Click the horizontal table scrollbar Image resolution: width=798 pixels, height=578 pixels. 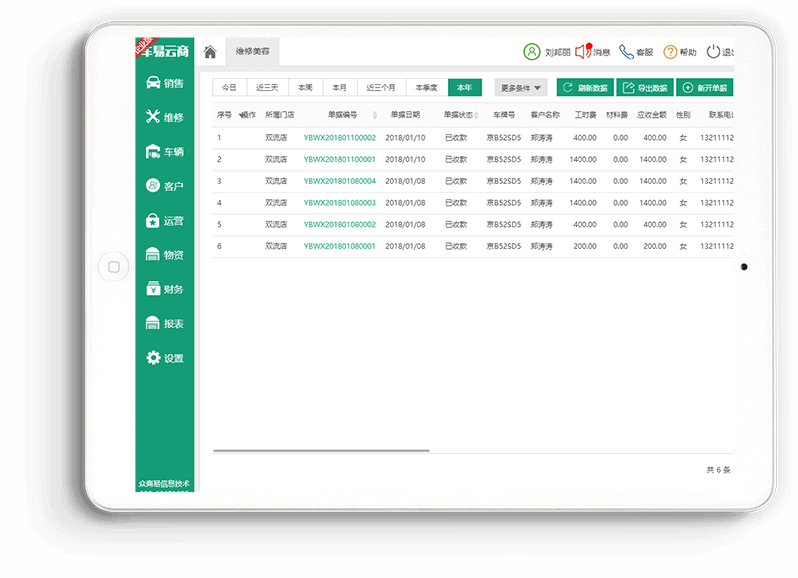[x=320, y=451]
